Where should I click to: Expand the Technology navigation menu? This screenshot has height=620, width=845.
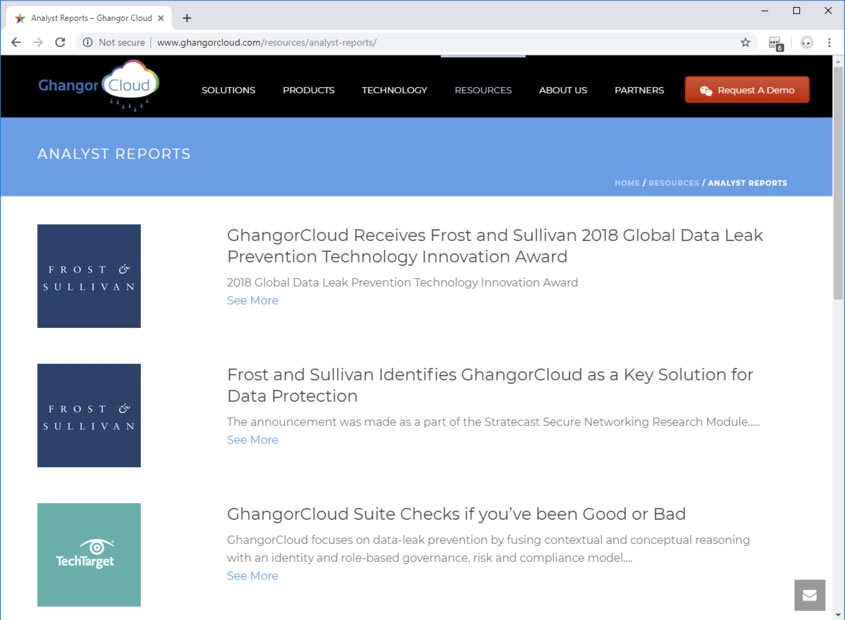tap(394, 90)
